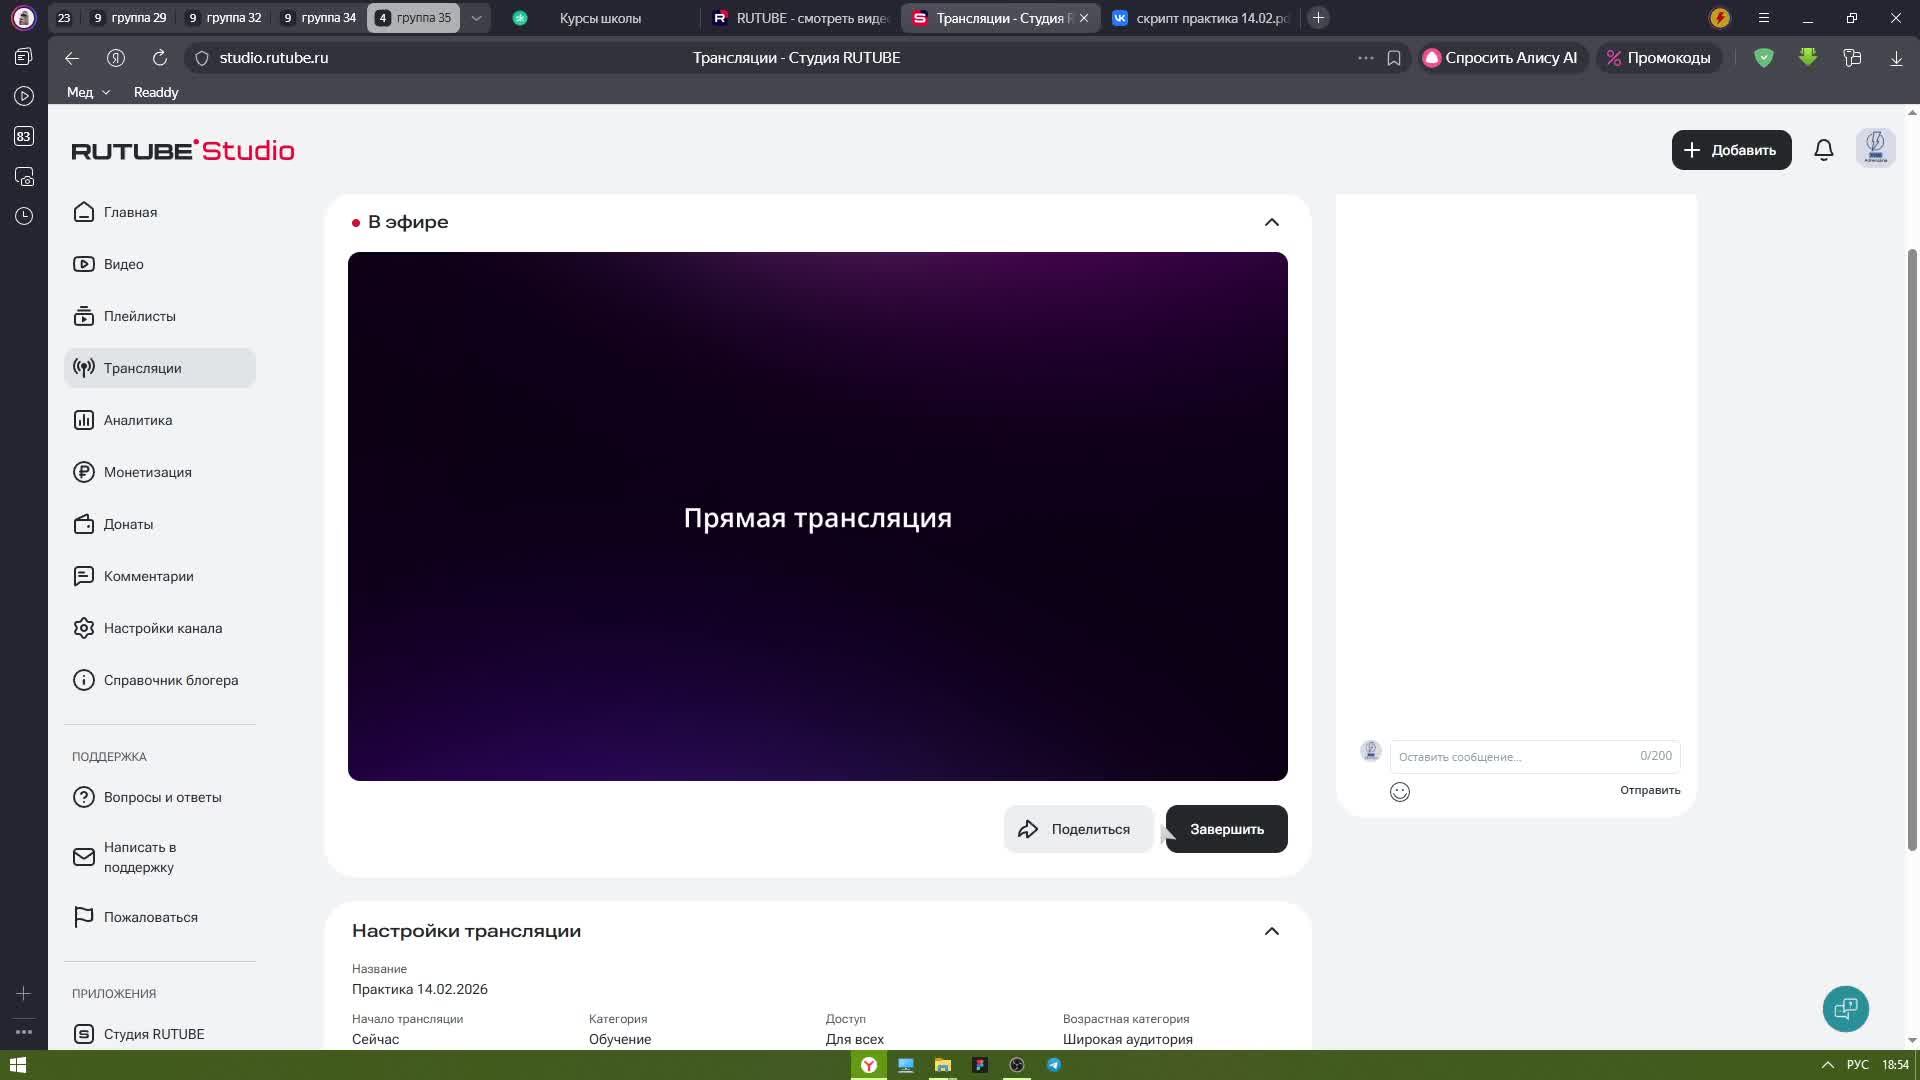Collapse the В эфире section
This screenshot has width=1920, height=1080.
tap(1271, 222)
